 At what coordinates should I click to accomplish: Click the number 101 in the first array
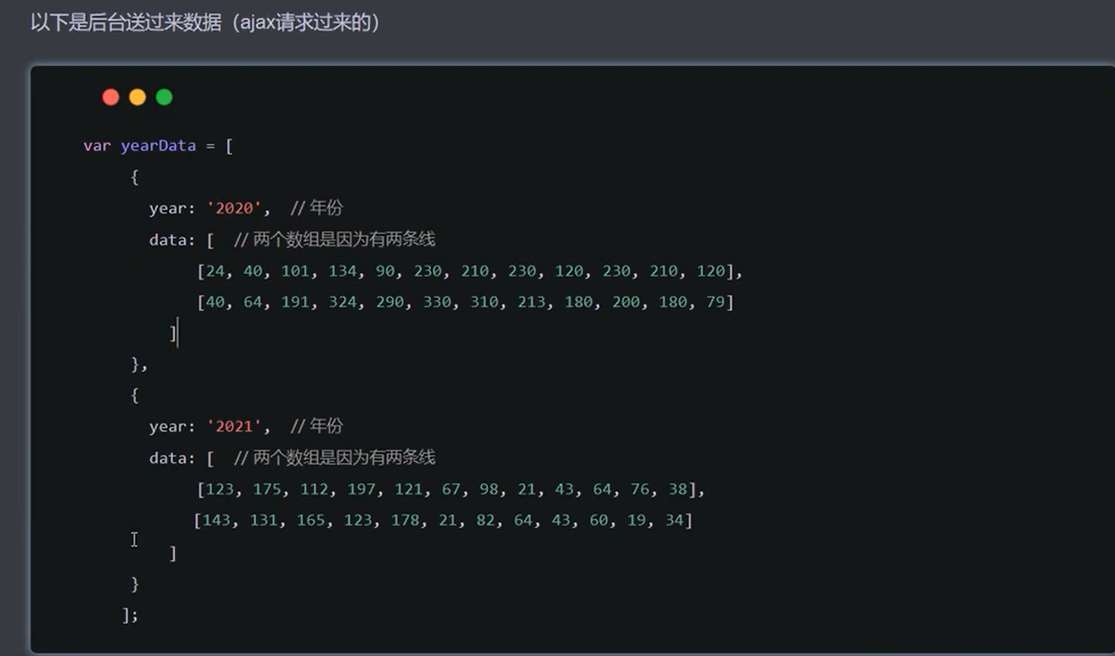(295, 271)
